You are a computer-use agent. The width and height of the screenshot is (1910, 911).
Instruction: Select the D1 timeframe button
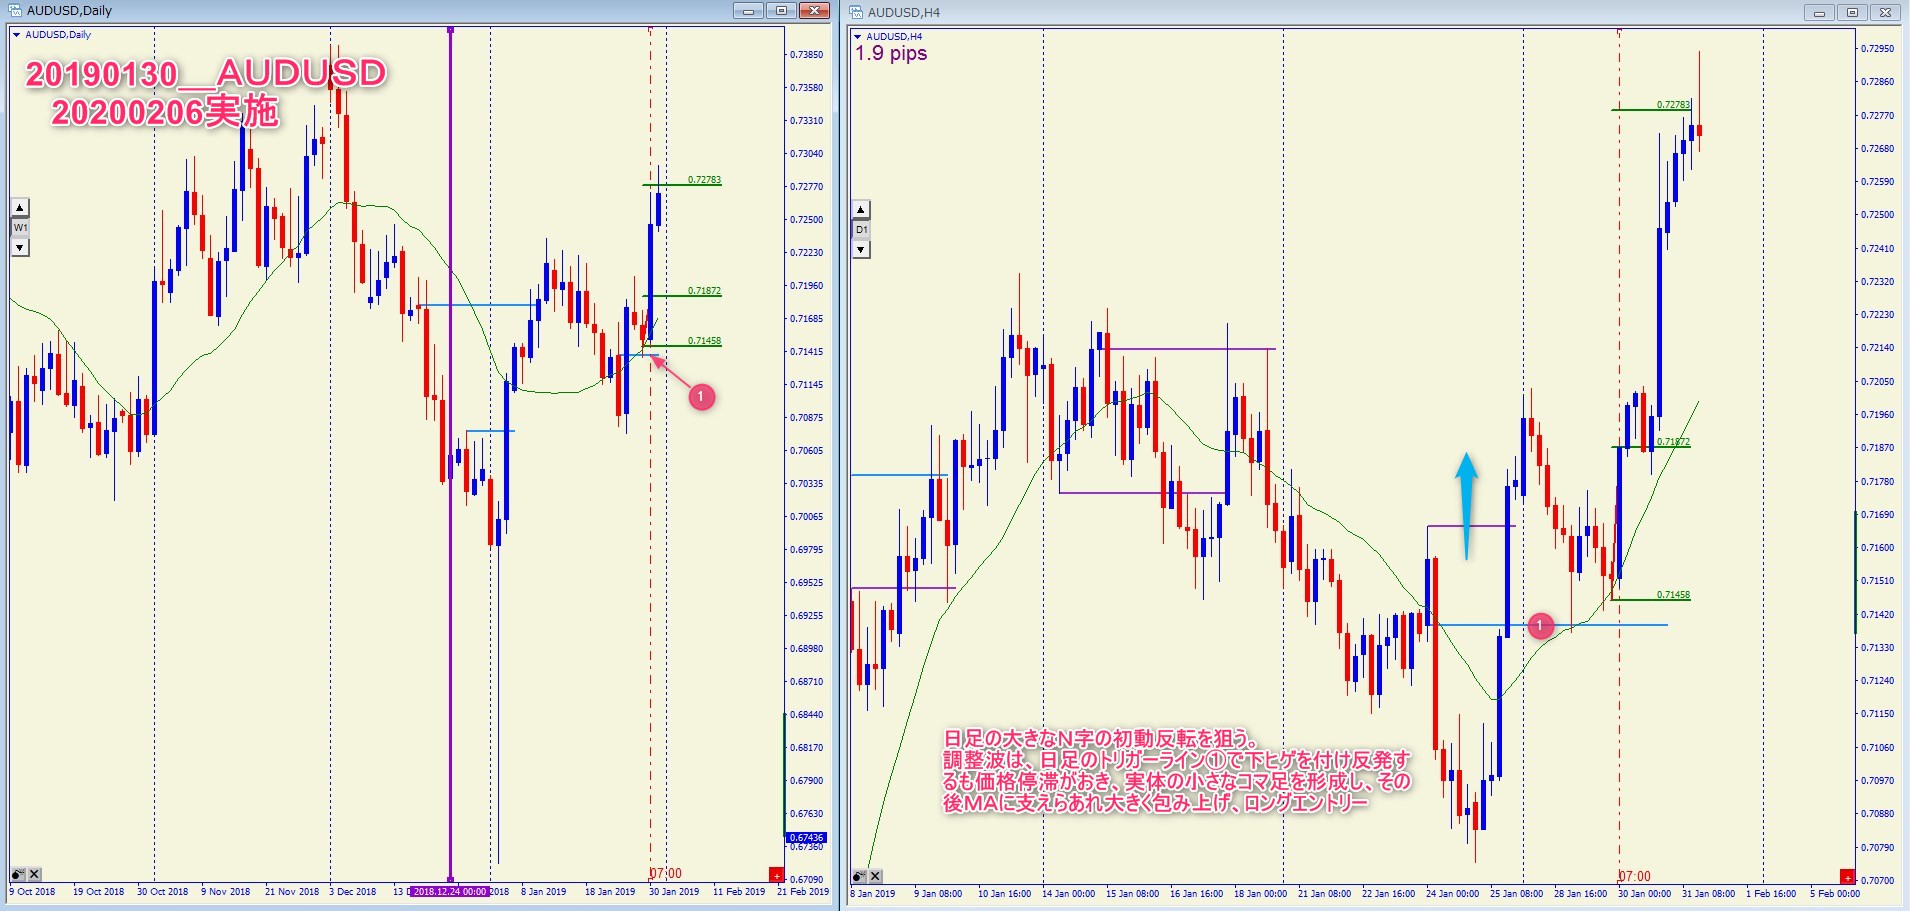coord(861,230)
